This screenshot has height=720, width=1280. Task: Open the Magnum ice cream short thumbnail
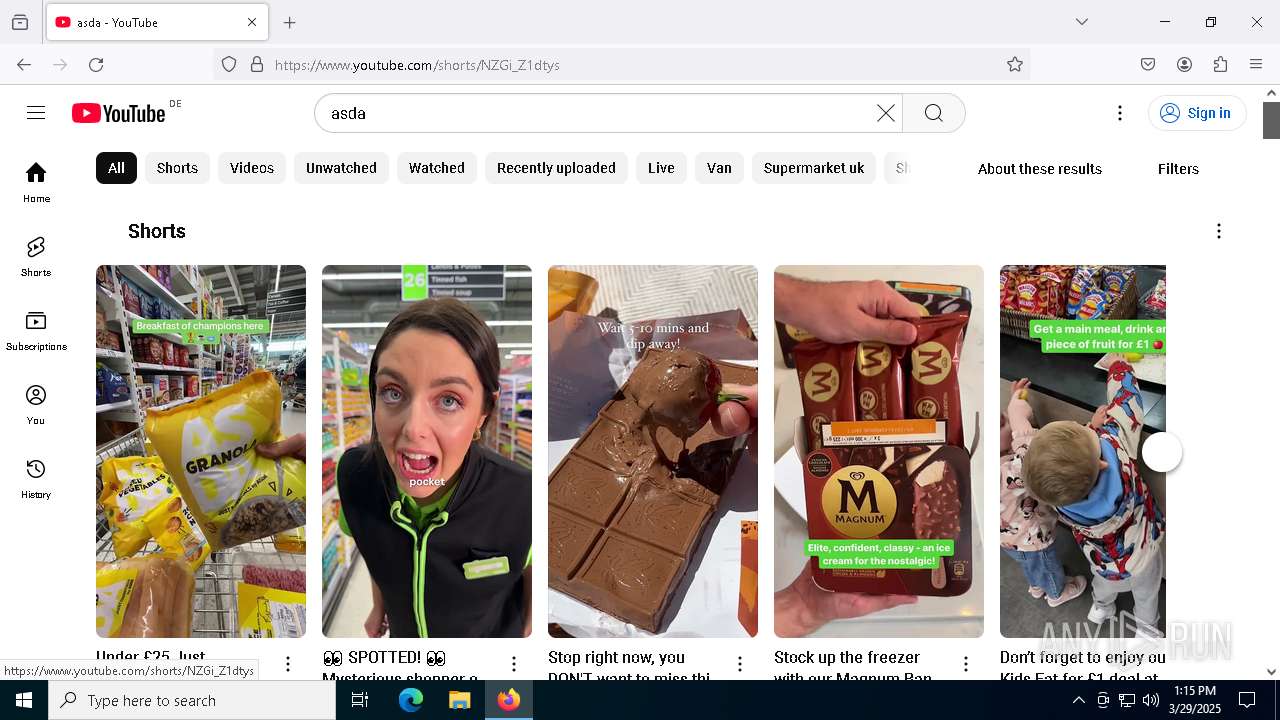tap(879, 451)
